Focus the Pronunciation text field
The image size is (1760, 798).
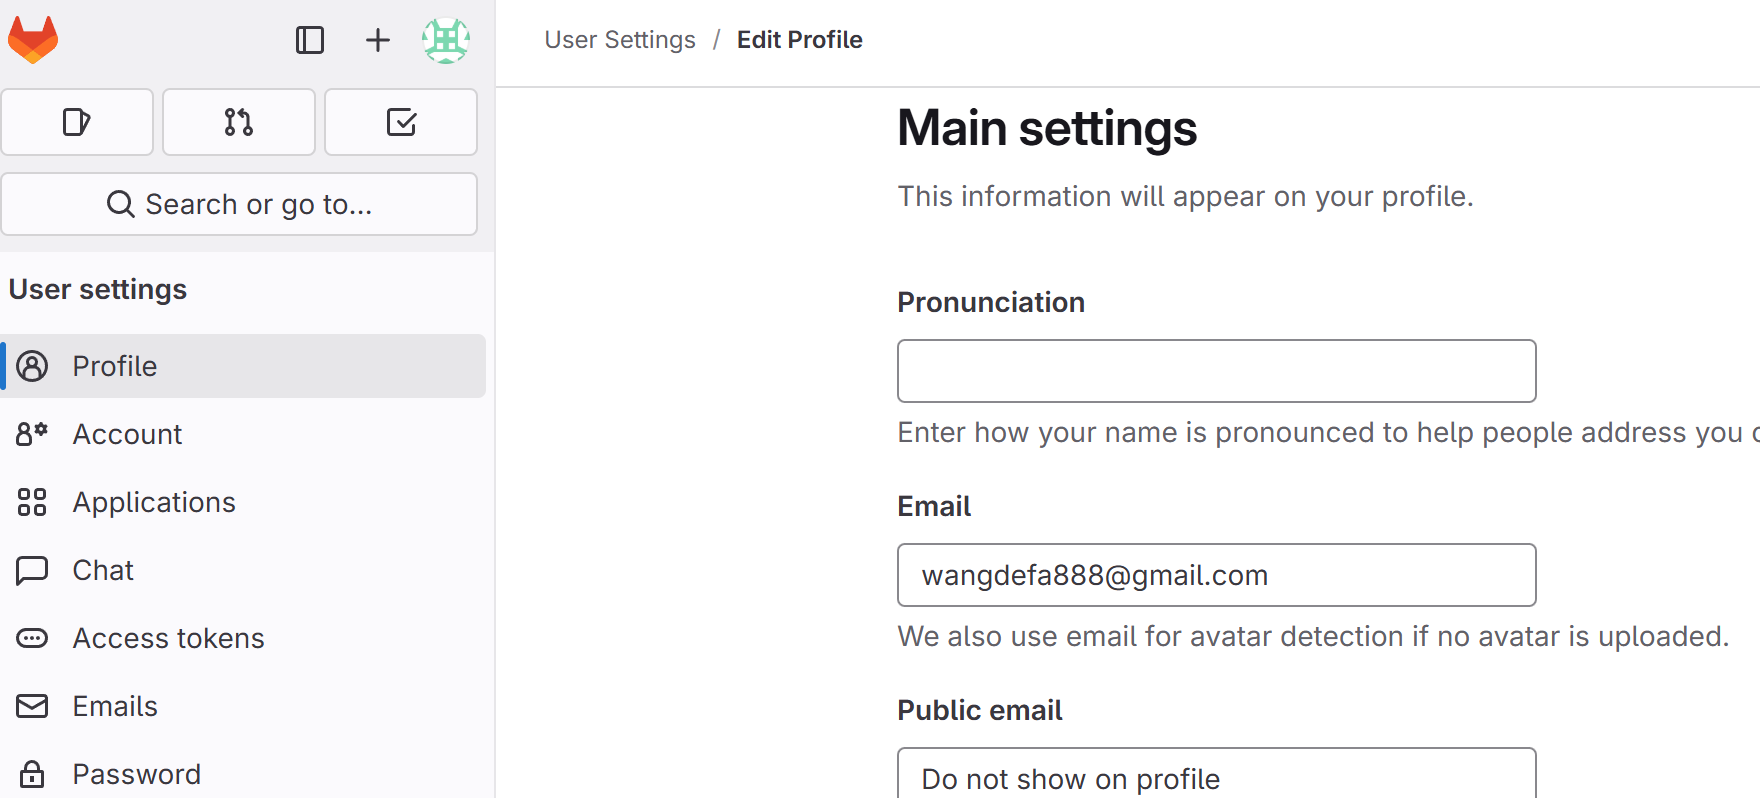click(1216, 371)
